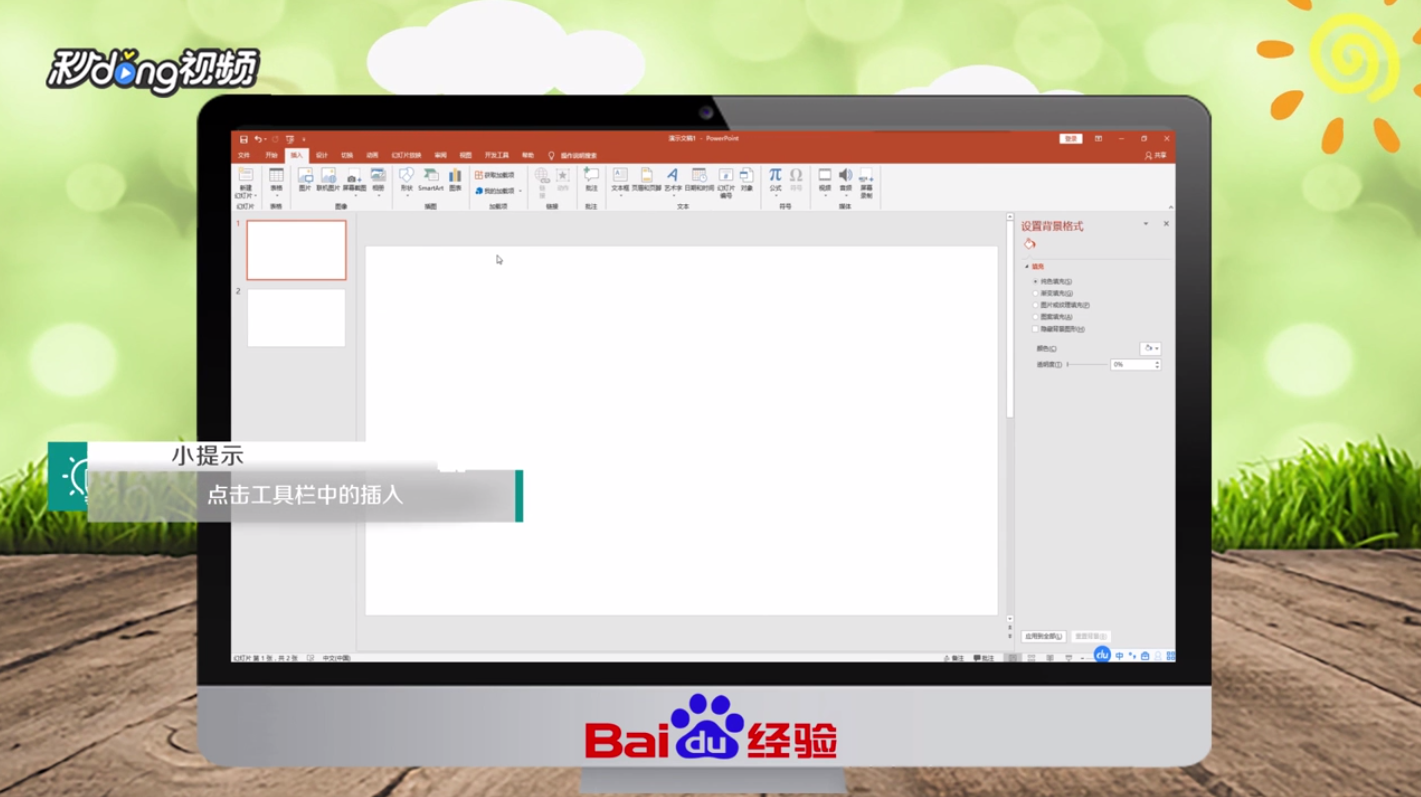Click the Screen Recording (屏幕录制) icon
1421x797 pixels.
866,175
